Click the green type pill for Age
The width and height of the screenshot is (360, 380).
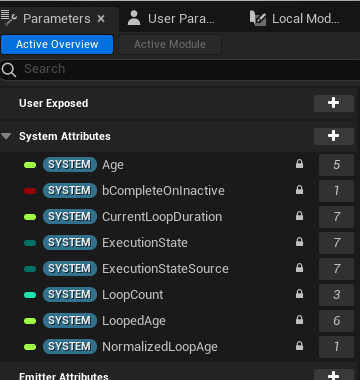coord(30,165)
